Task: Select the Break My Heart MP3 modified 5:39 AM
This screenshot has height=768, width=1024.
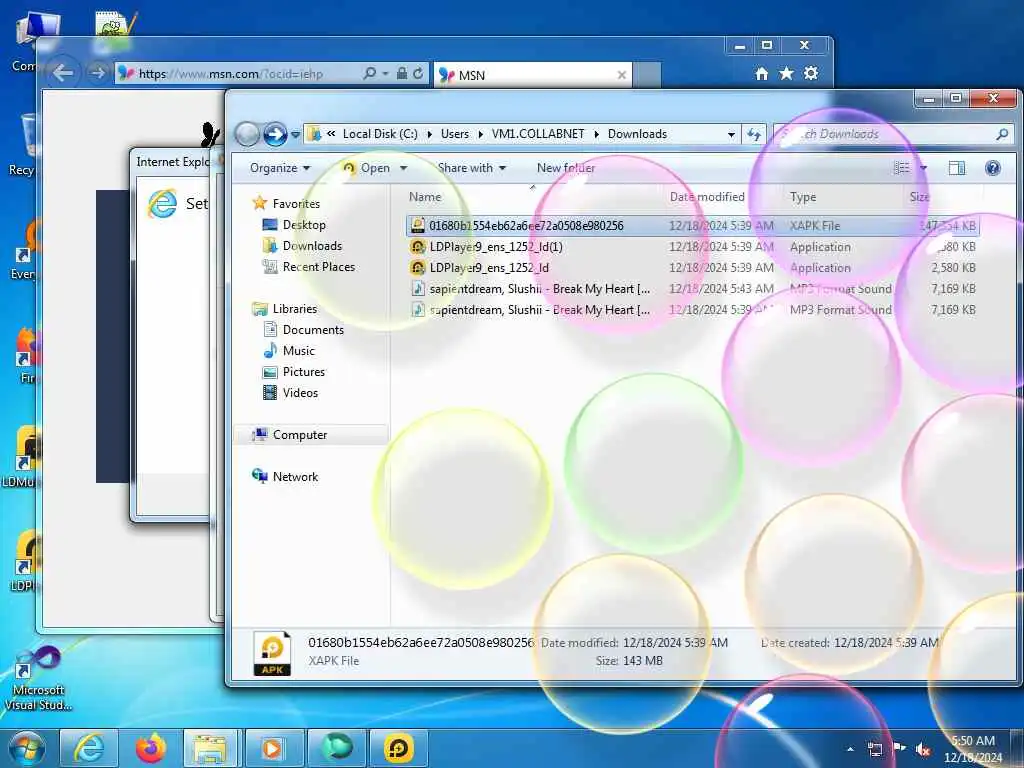Action: [x=692, y=310]
